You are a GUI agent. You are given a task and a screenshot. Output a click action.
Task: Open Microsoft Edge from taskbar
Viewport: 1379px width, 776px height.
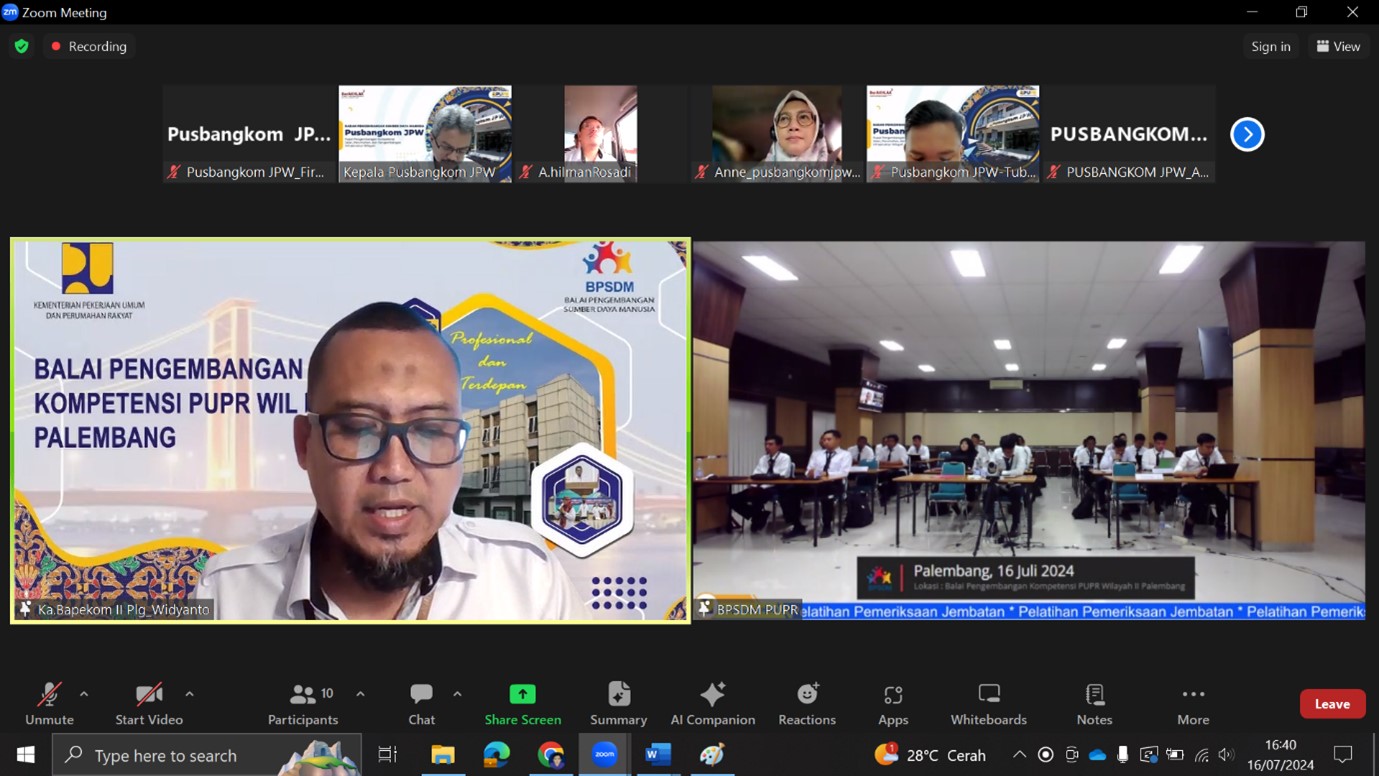[496, 755]
